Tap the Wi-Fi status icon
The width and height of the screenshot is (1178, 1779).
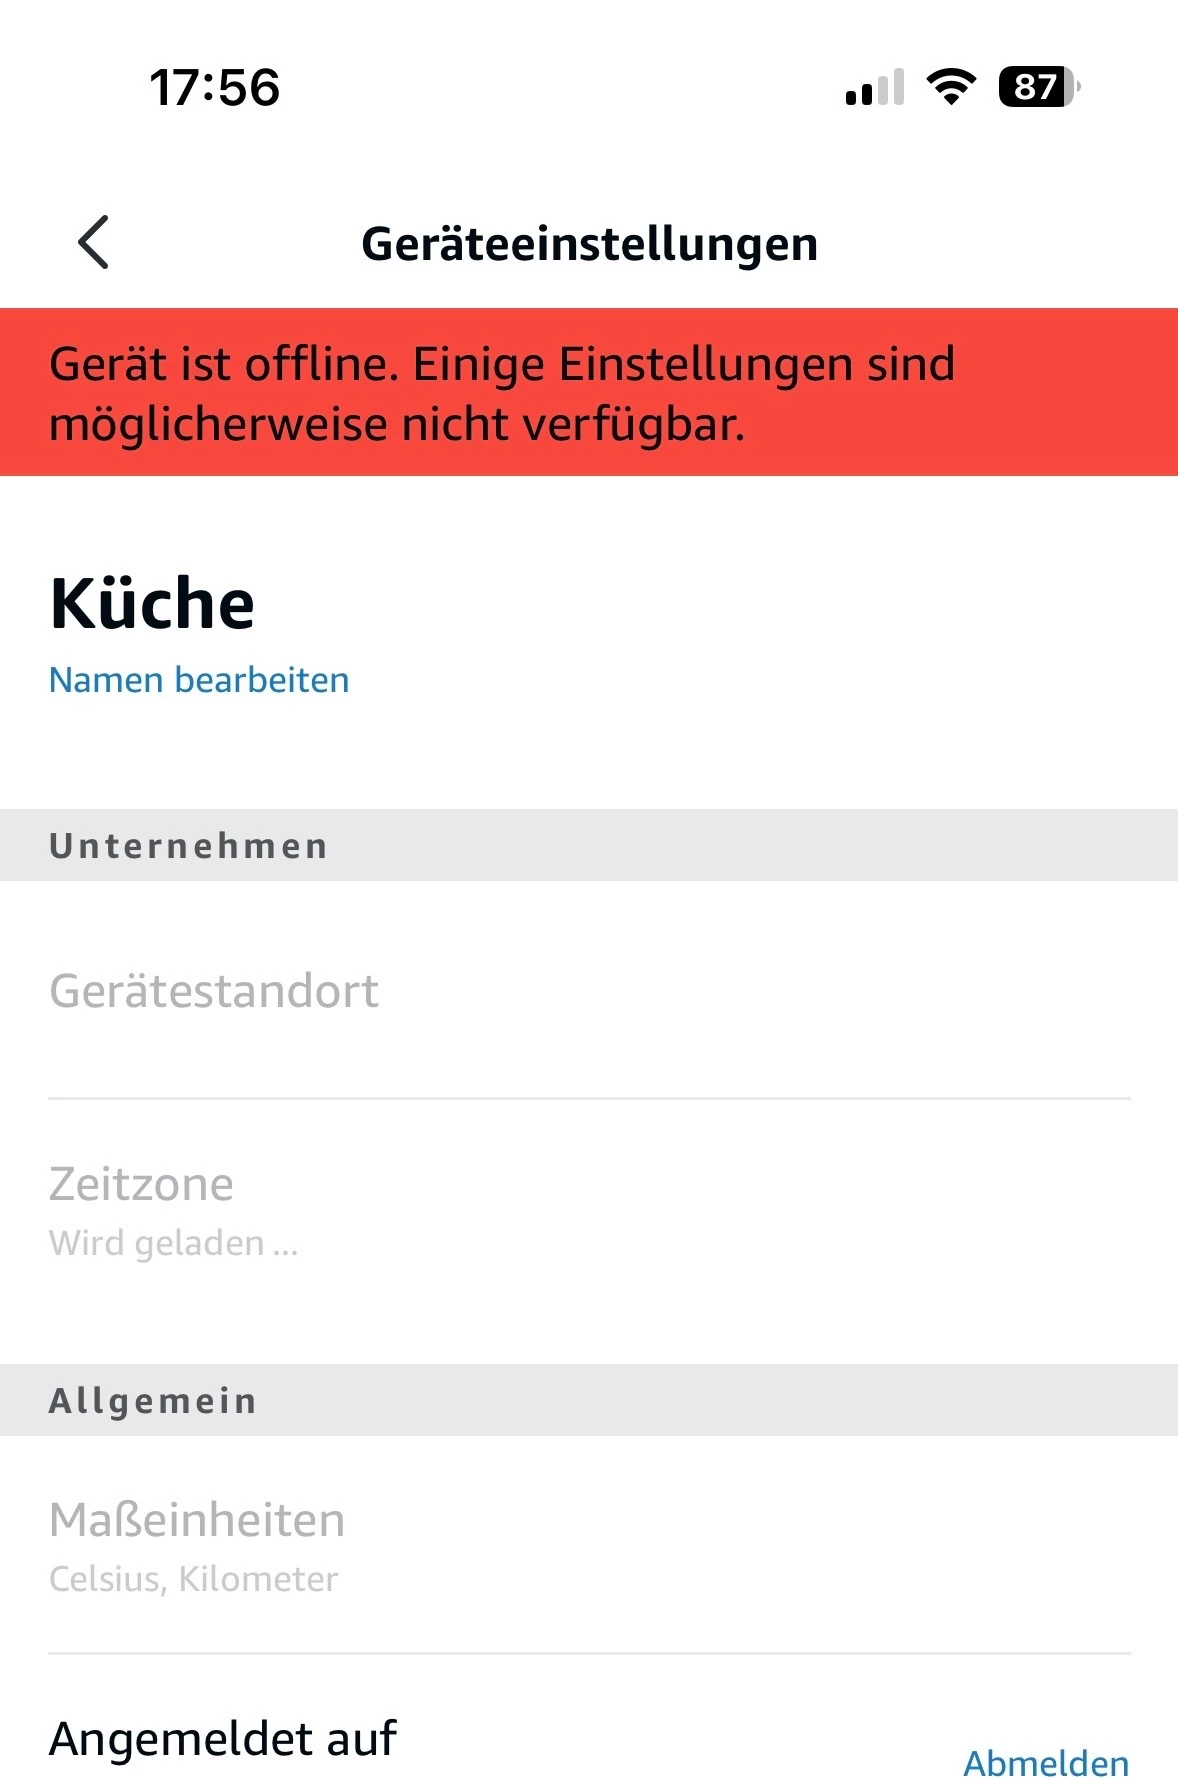[x=951, y=87]
